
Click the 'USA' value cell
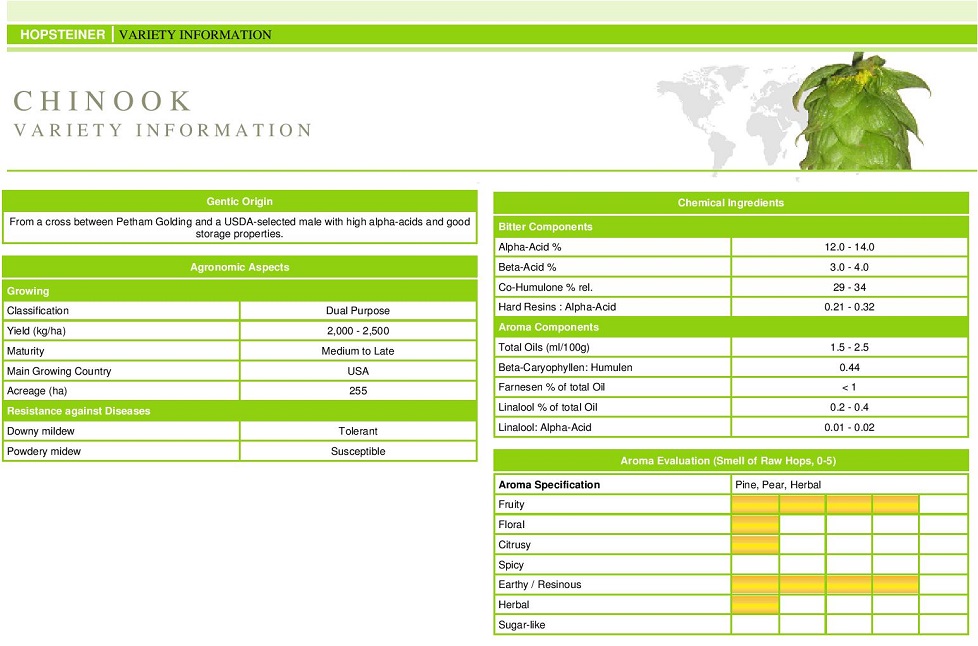pyautogui.click(x=358, y=371)
